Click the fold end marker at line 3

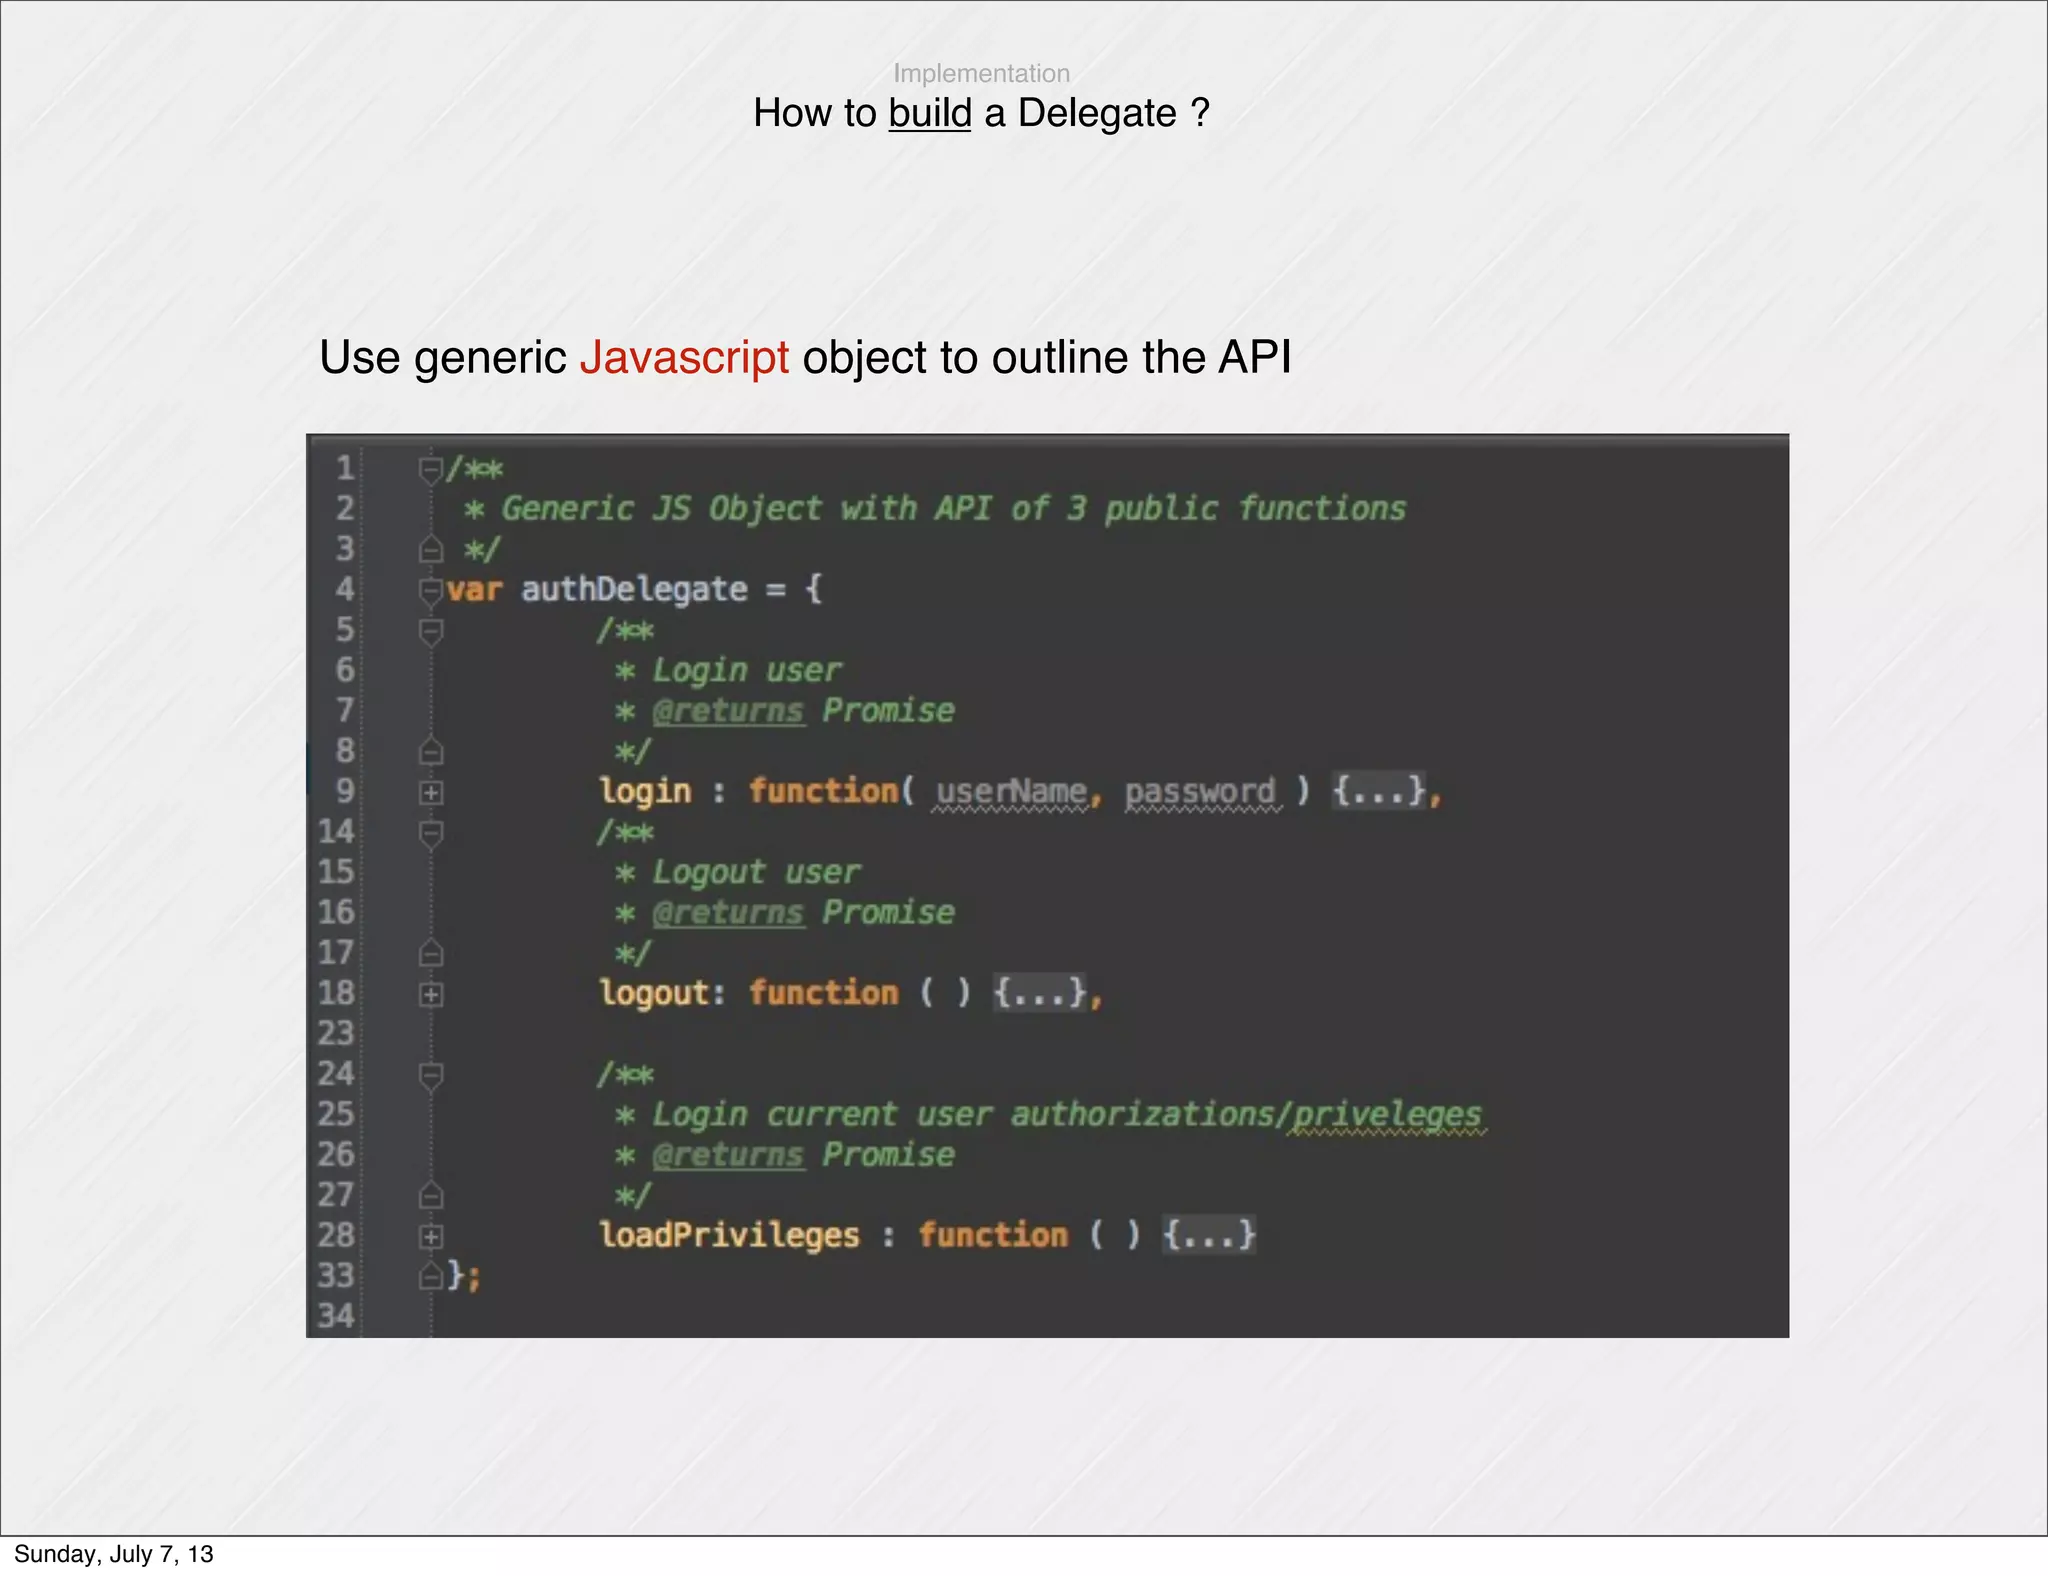(430, 549)
